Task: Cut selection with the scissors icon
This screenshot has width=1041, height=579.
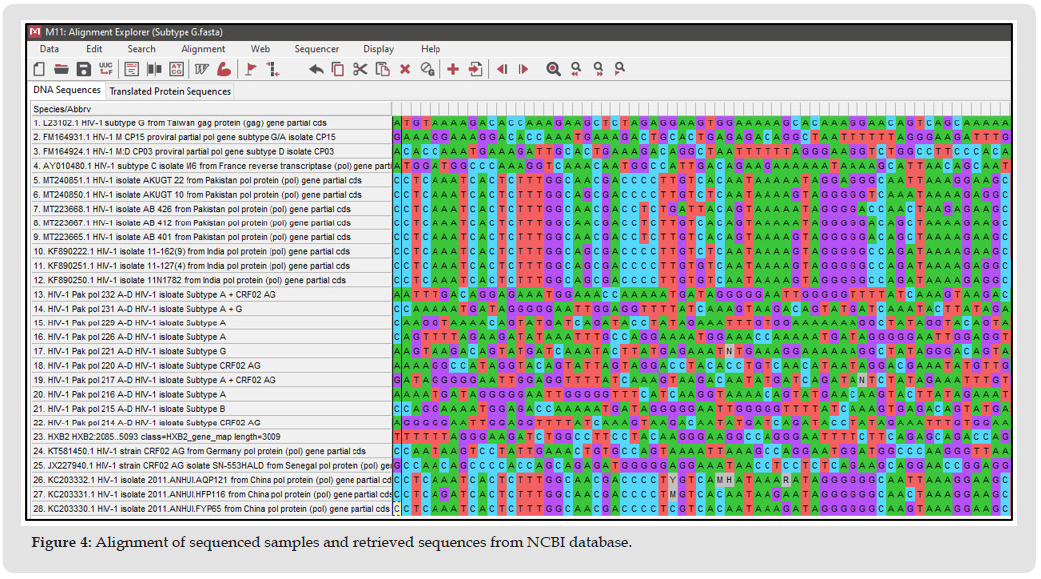Action: click(360, 69)
